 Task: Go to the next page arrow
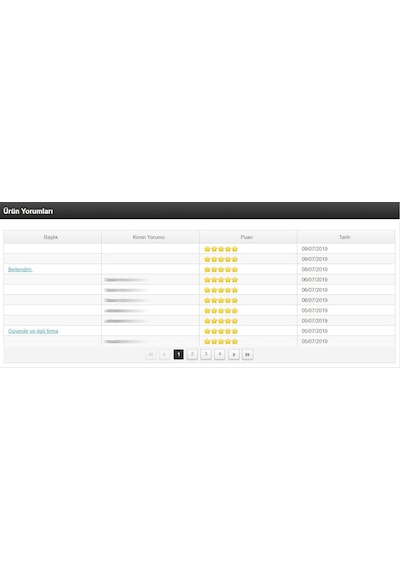tap(234, 354)
